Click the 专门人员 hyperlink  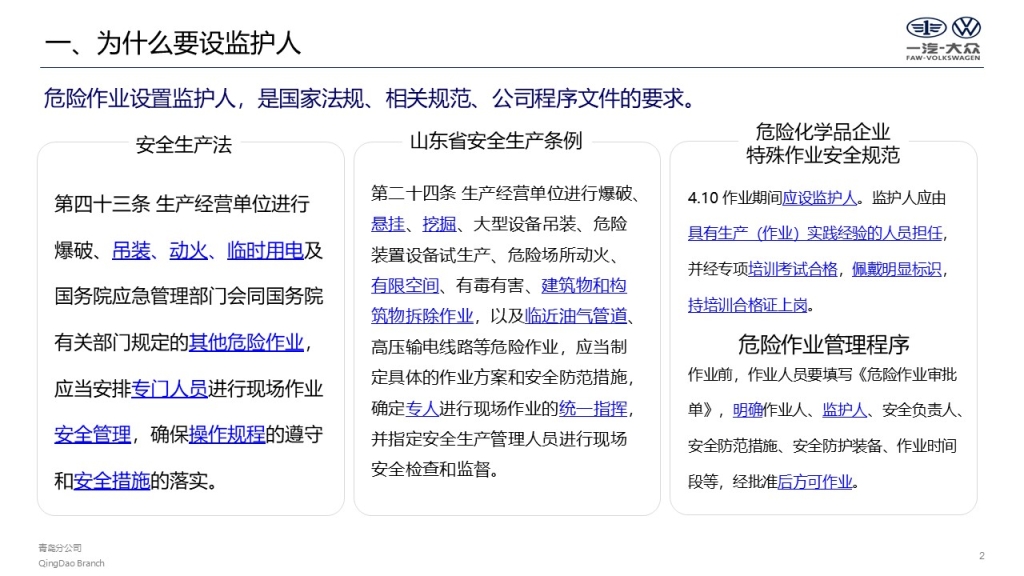point(170,389)
